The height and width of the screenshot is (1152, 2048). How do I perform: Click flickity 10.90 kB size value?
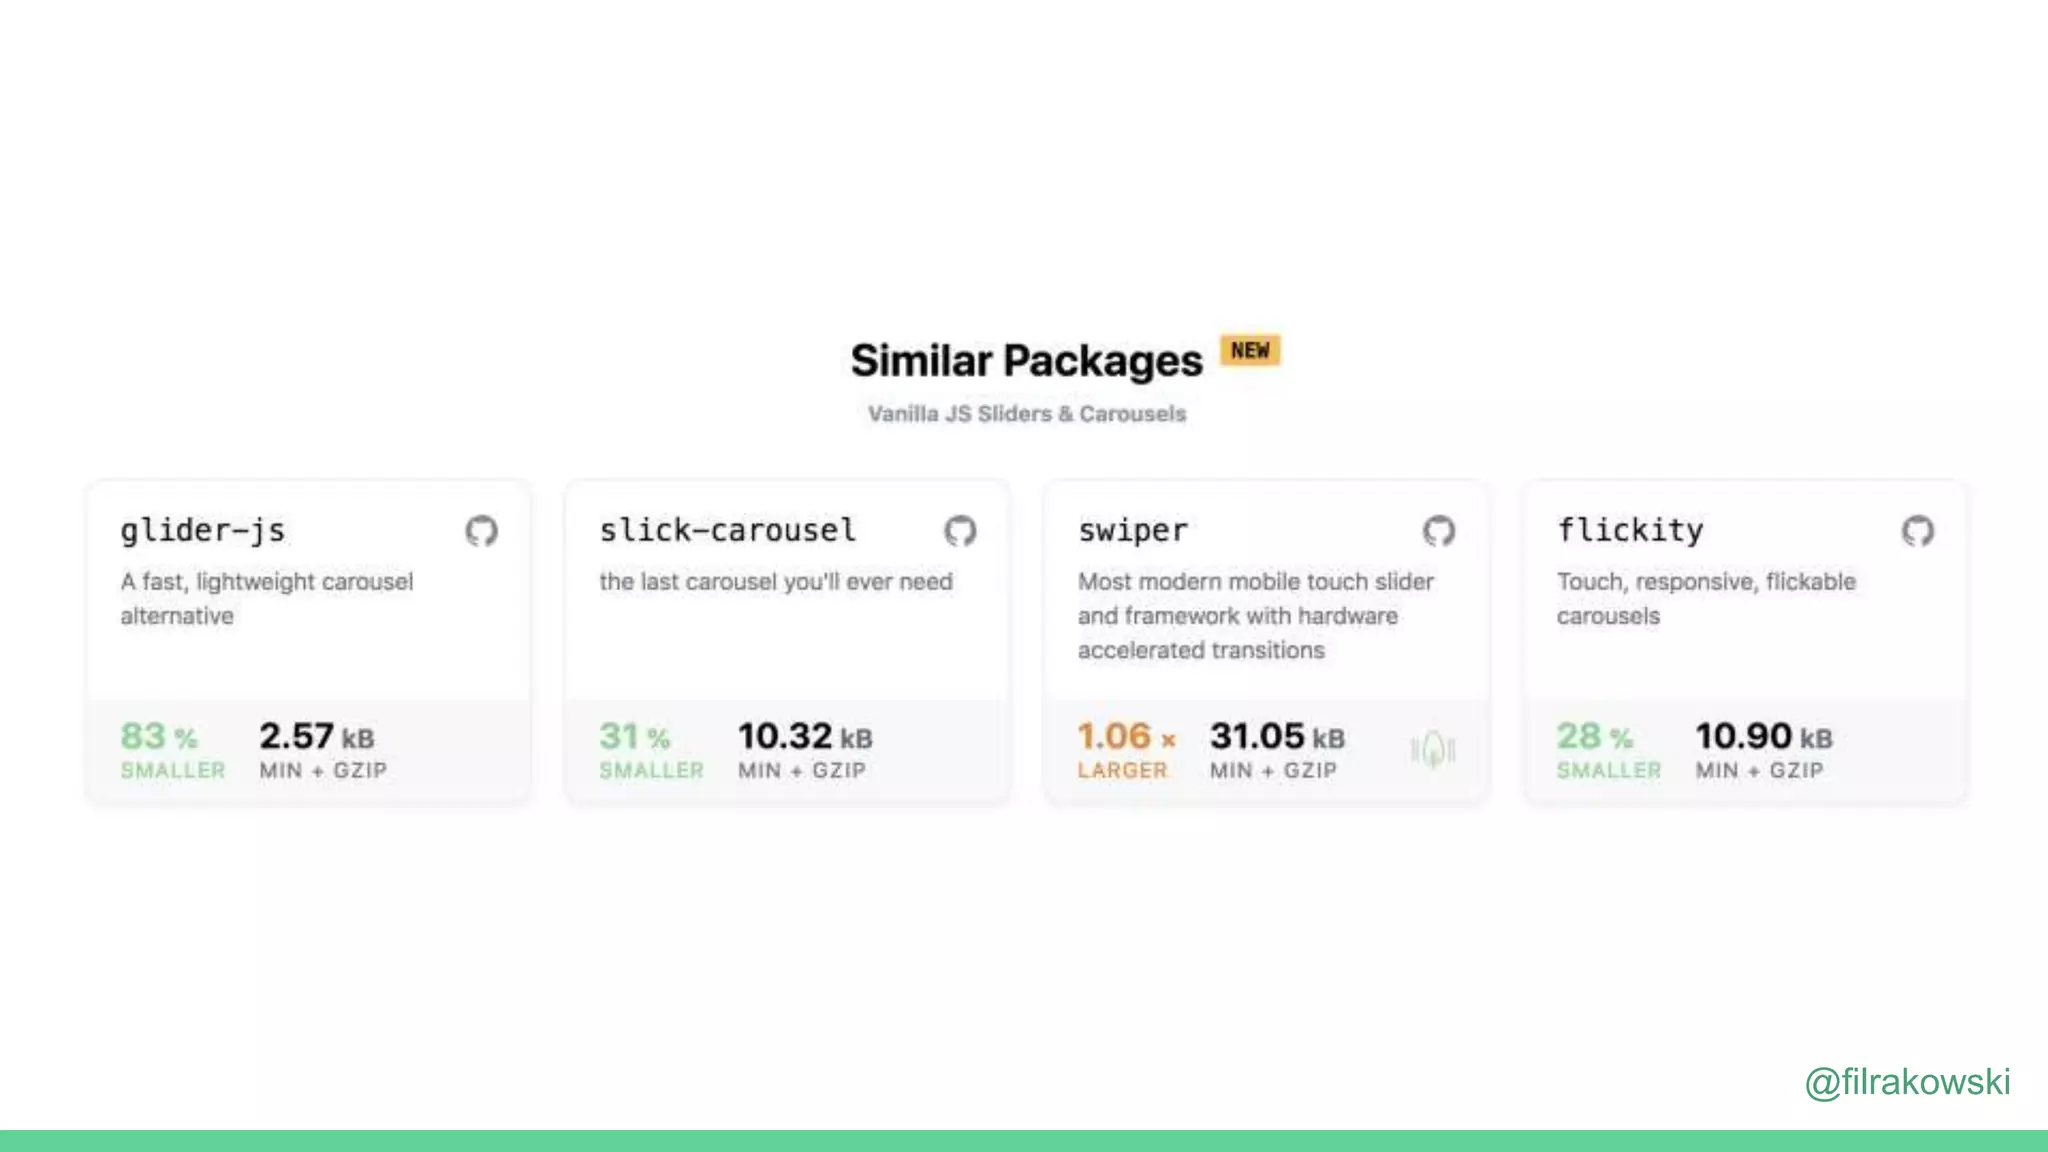click(x=1764, y=737)
